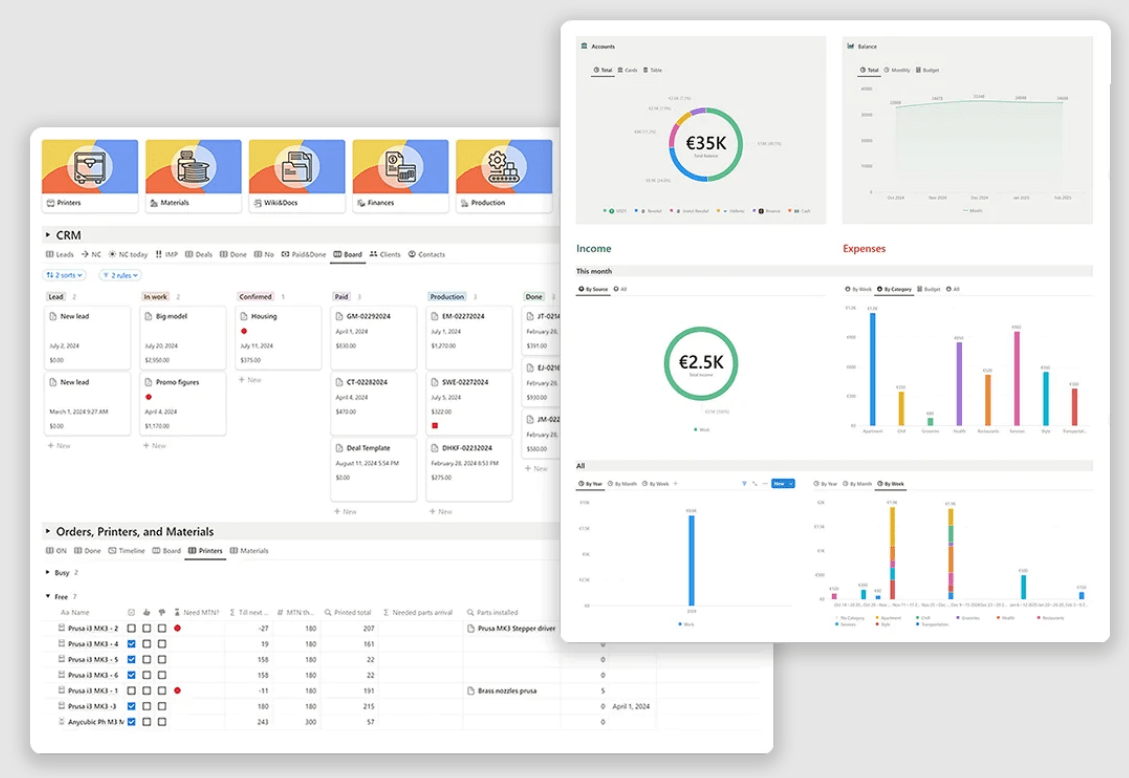
Task: Check the first checkbox for Prusa i3 MK3 - 2
Action: [x=132, y=628]
